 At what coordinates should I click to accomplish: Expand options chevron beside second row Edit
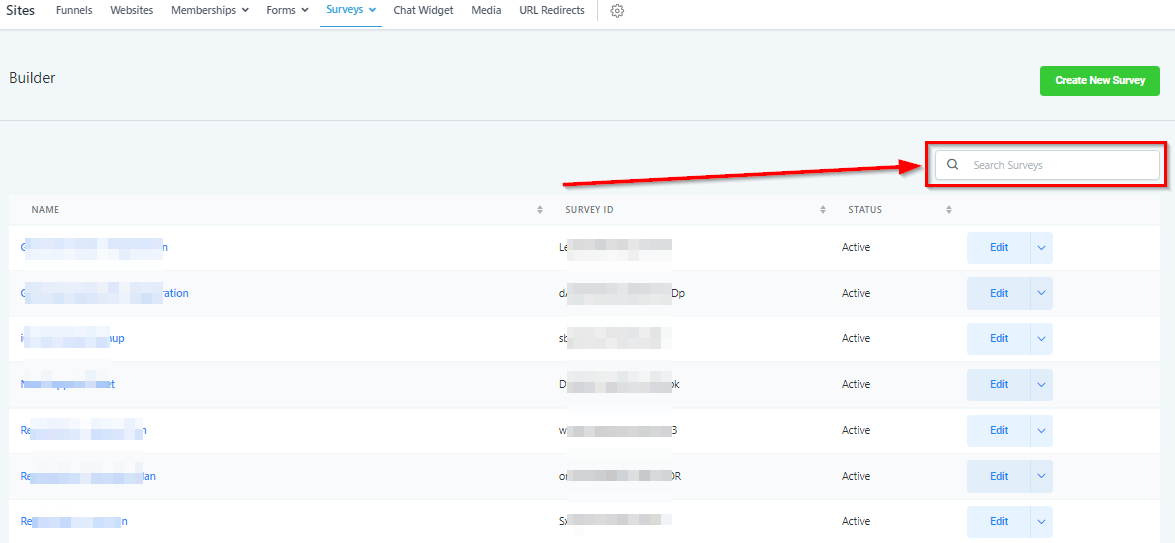click(x=1041, y=294)
